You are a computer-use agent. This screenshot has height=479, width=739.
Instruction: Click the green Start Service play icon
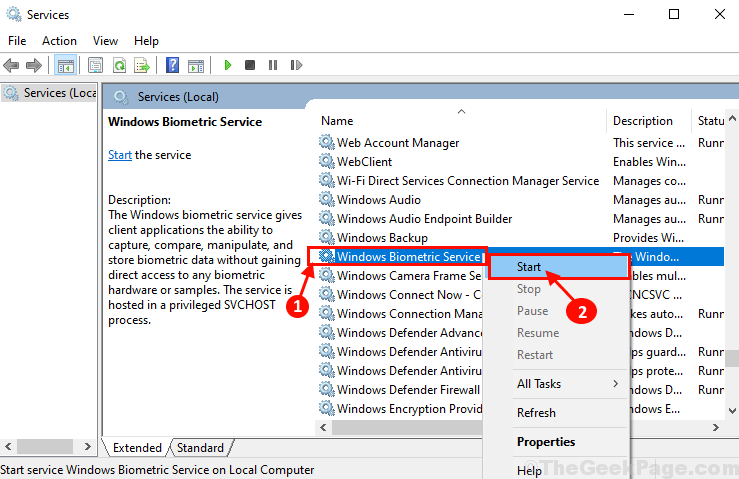pos(228,65)
